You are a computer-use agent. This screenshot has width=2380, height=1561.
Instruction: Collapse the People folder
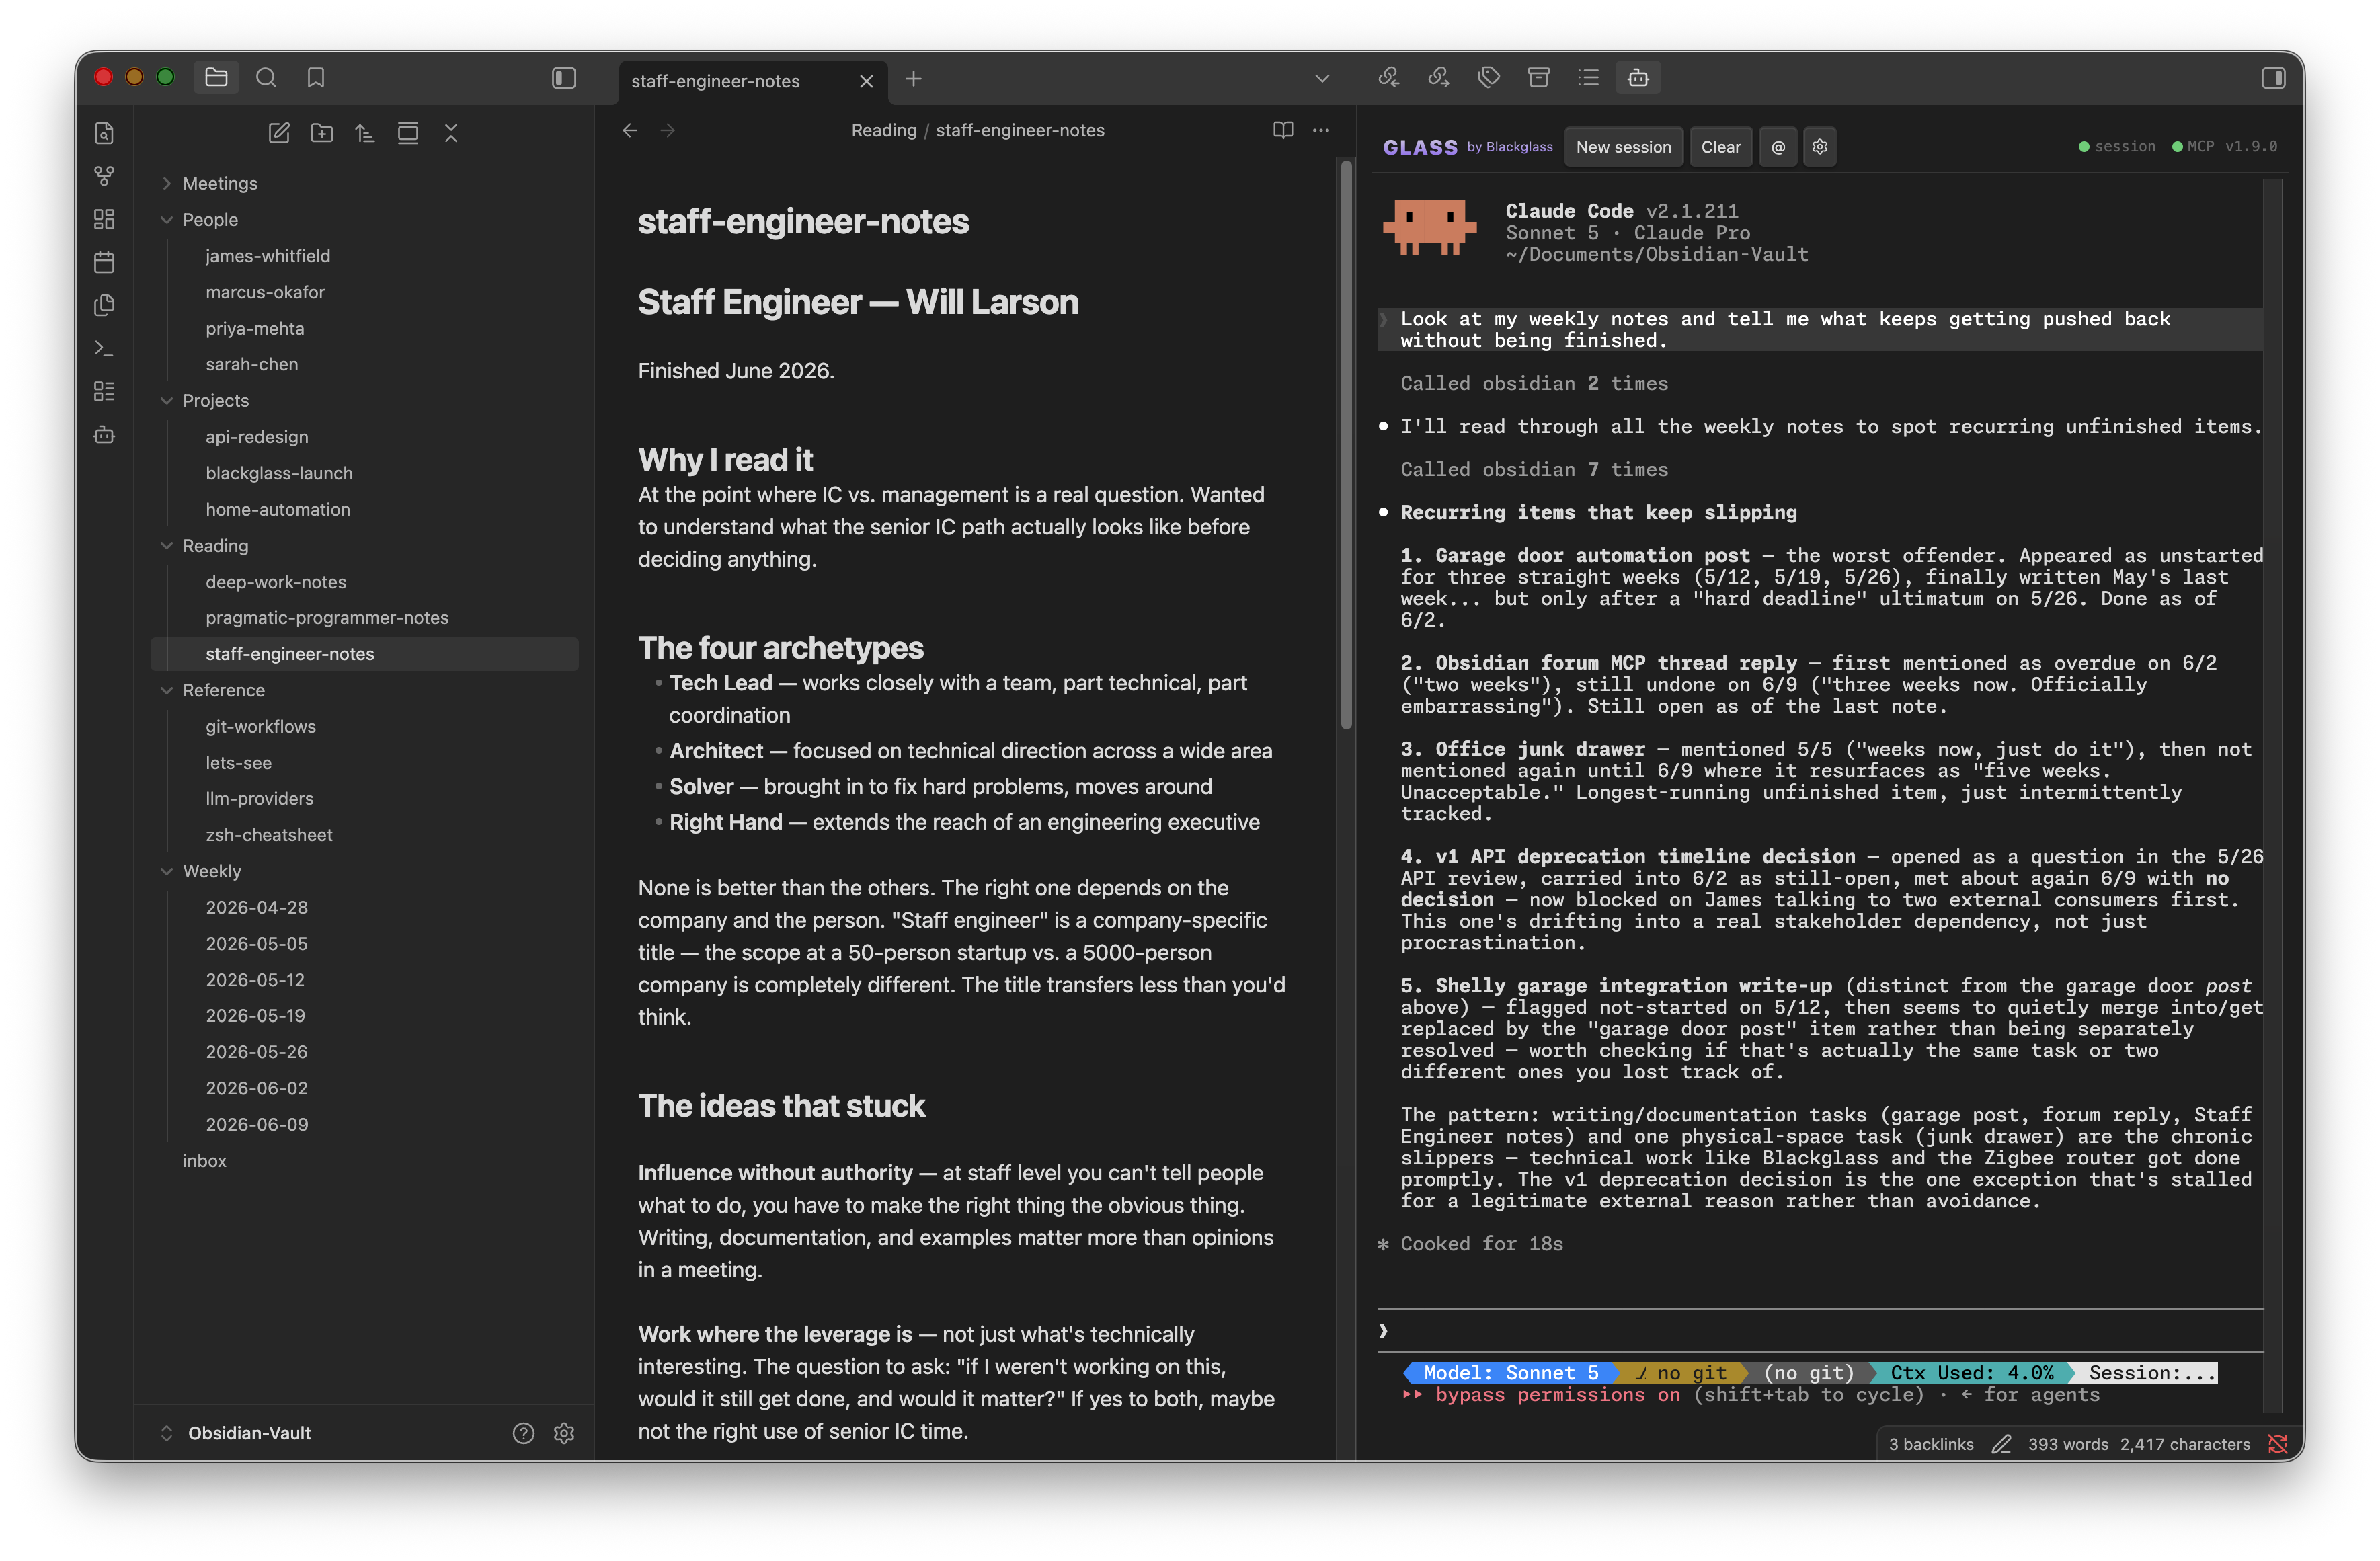(210, 219)
